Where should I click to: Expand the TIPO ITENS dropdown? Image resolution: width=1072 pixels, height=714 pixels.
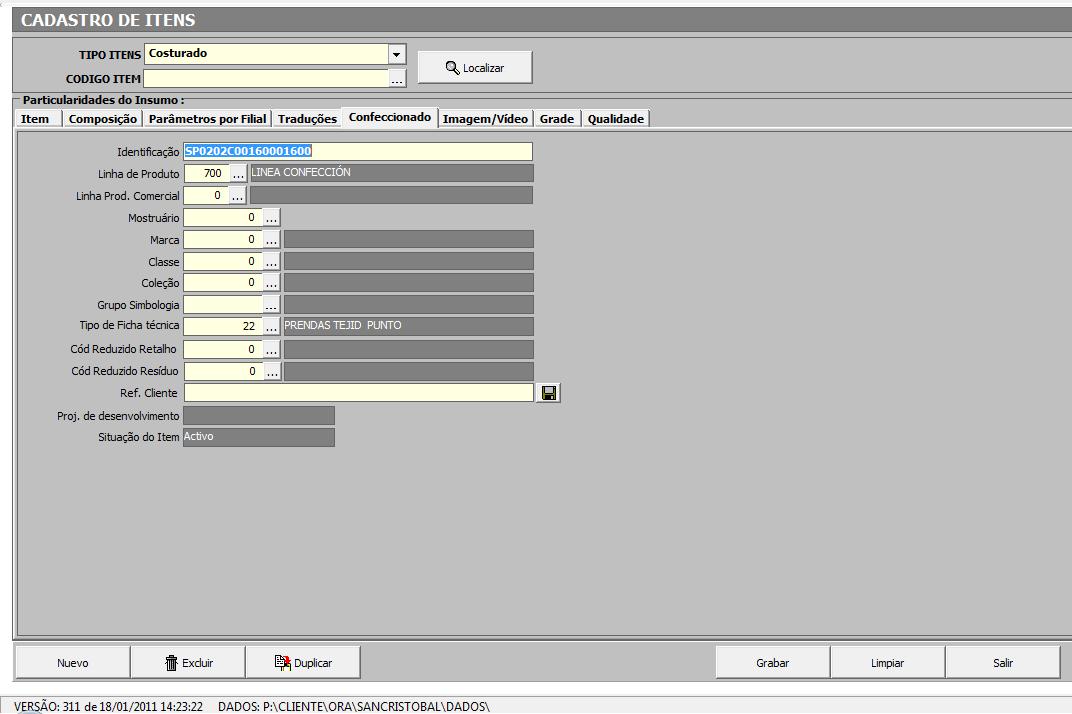point(397,54)
